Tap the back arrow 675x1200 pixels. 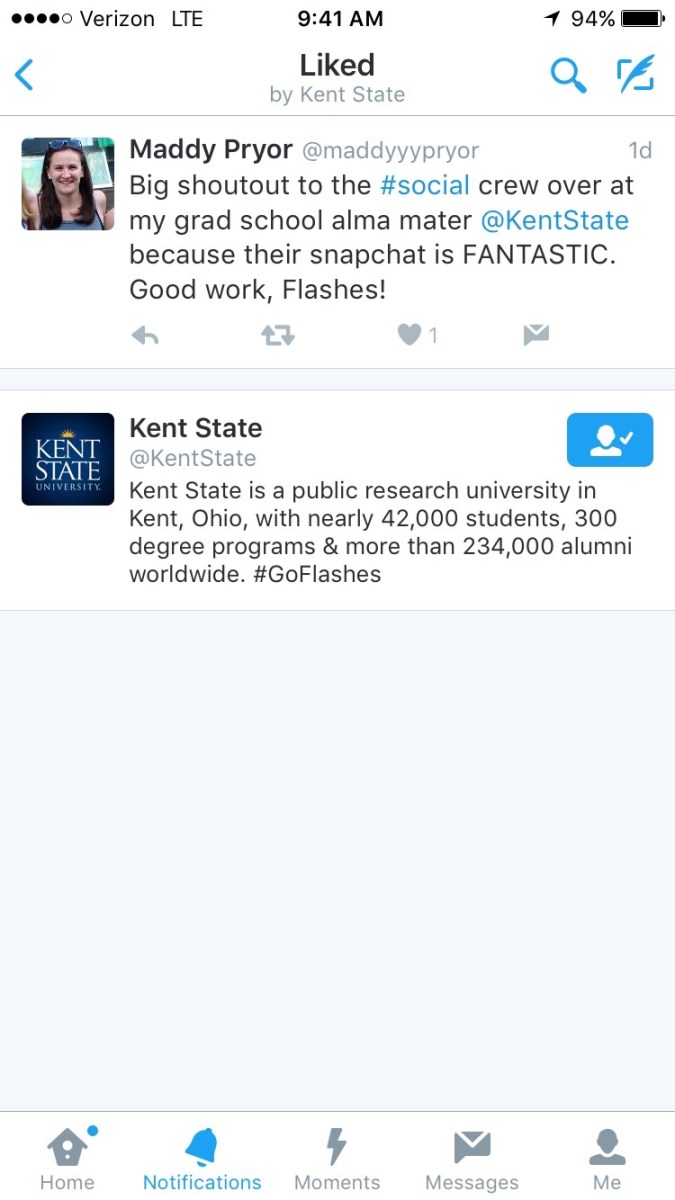[x=25, y=75]
